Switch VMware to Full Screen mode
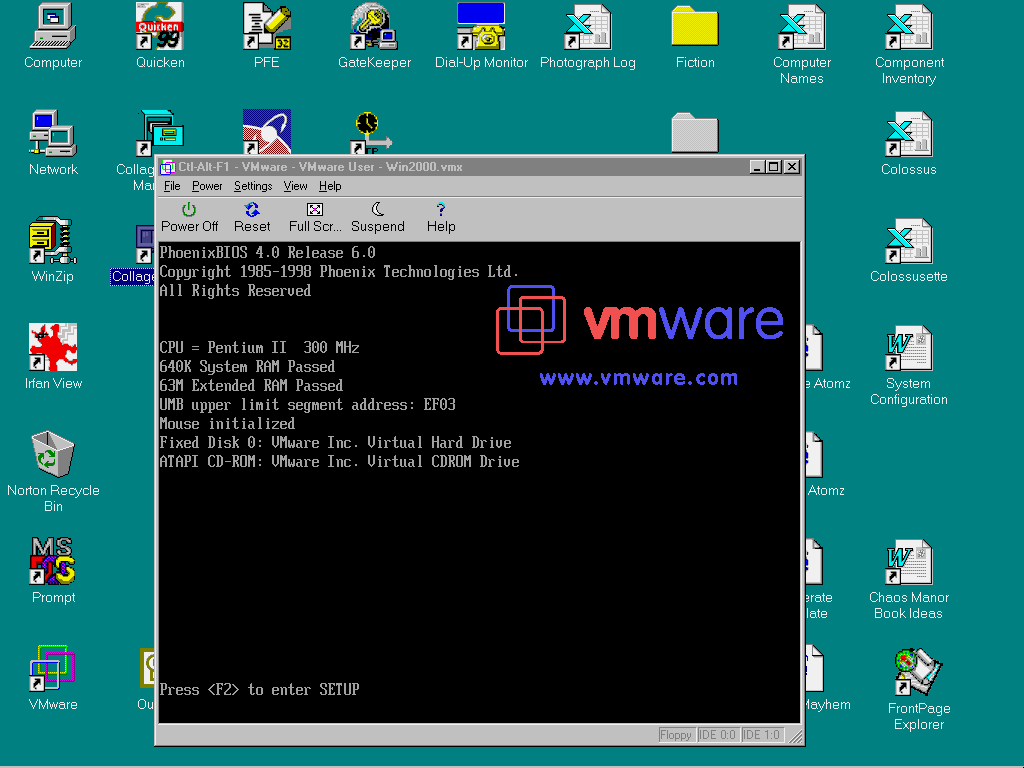 pos(314,216)
